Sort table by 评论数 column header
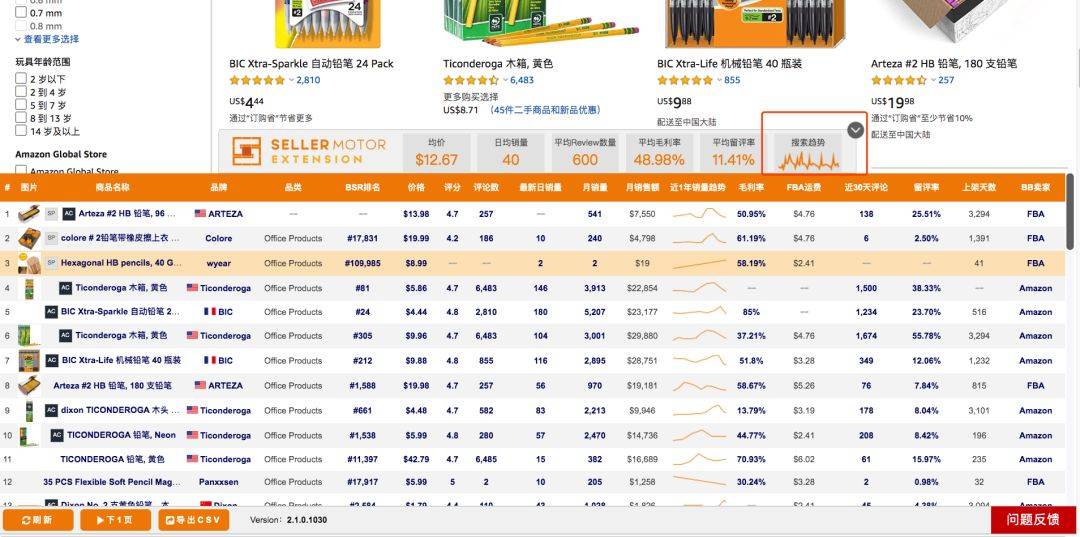1080x537 pixels. pyautogui.click(x=486, y=187)
